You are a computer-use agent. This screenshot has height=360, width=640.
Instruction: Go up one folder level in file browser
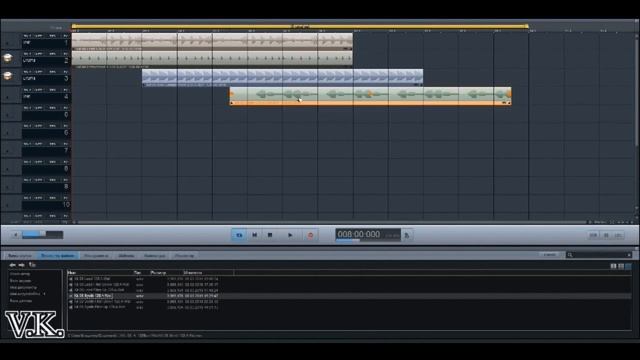(x=32, y=265)
